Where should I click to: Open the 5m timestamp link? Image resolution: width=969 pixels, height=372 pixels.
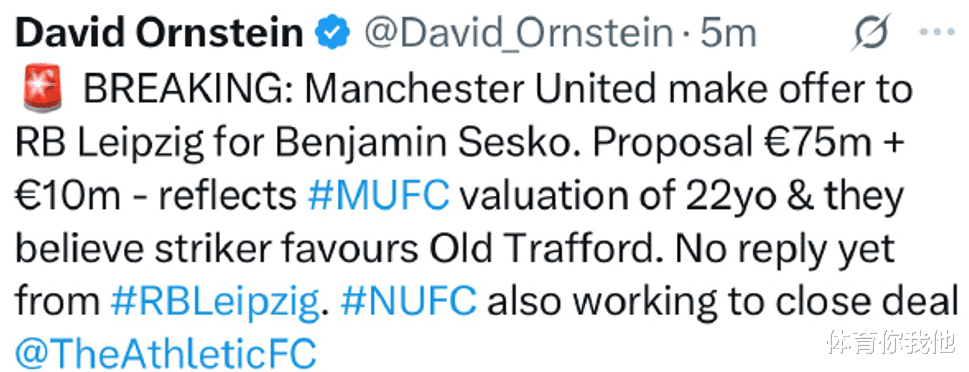click(x=728, y=33)
